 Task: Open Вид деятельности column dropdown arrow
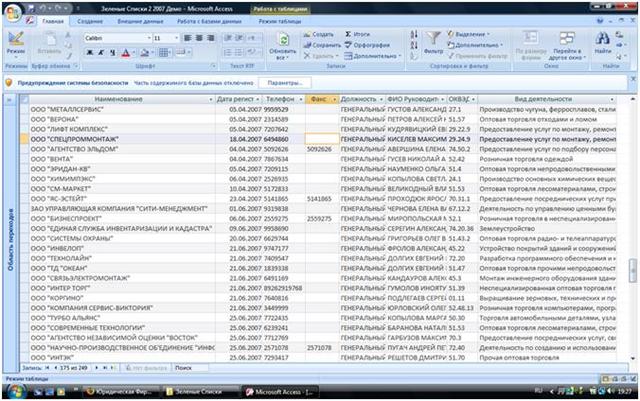(611, 100)
